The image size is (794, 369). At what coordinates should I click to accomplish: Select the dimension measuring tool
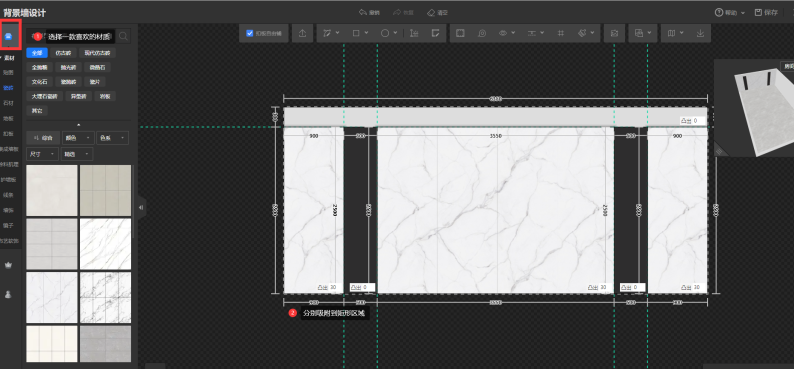coord(414,33)
